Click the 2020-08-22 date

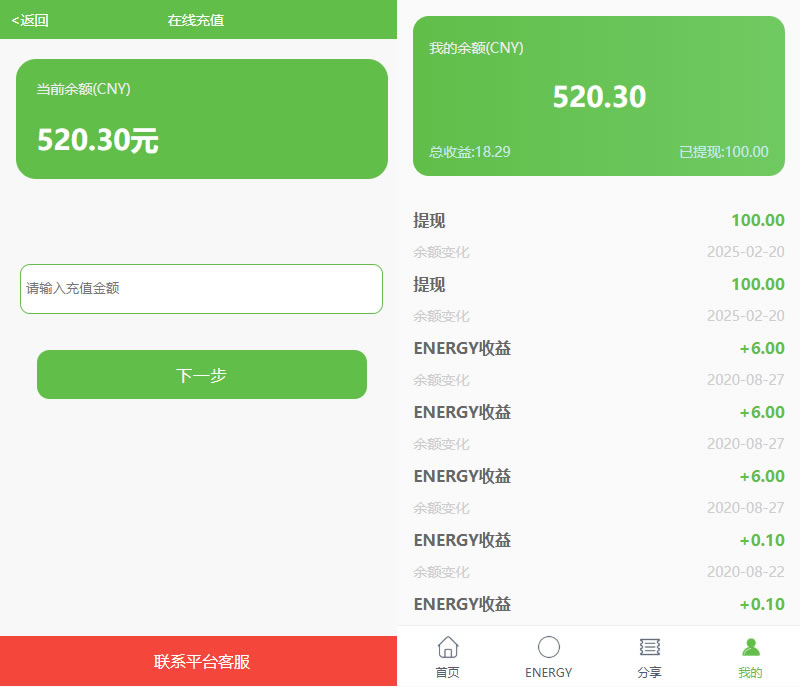[745, 572]
